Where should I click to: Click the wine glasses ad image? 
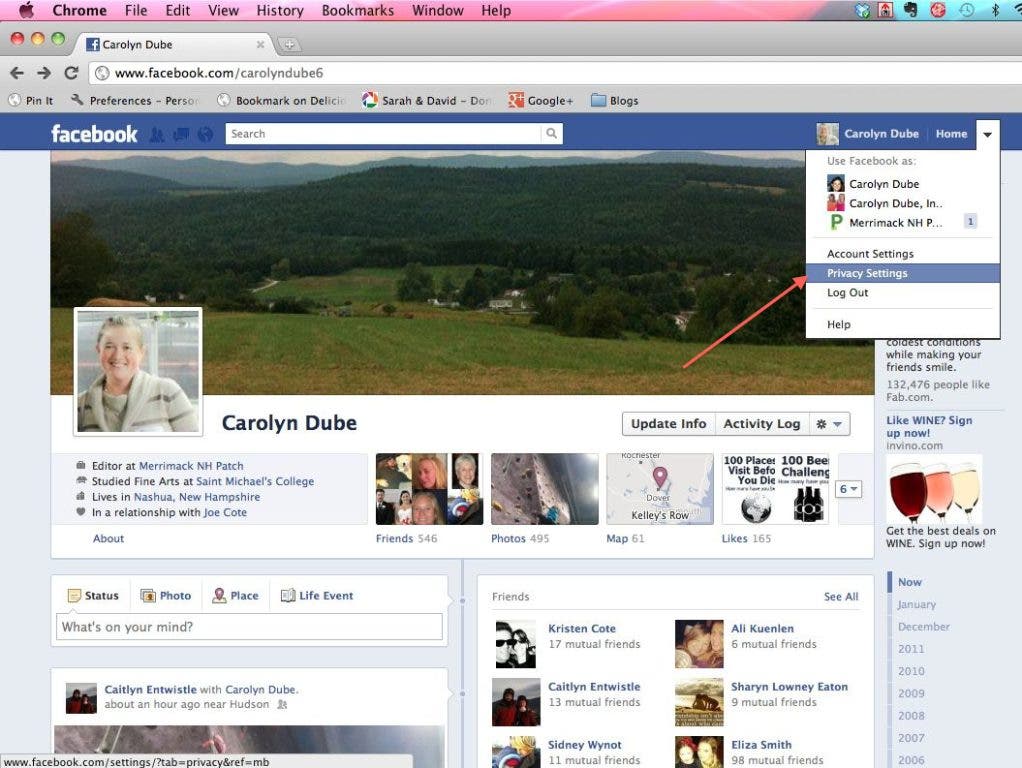[x=934, y=490]
